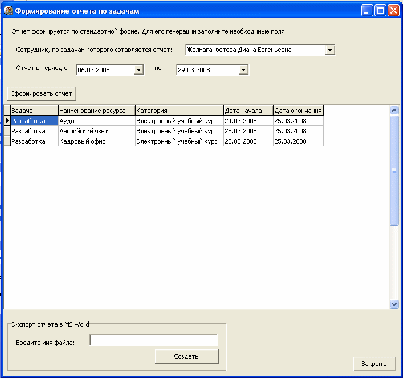Select the Кадровый офис resource cell

pyautogui.click(x=97, y=141)
